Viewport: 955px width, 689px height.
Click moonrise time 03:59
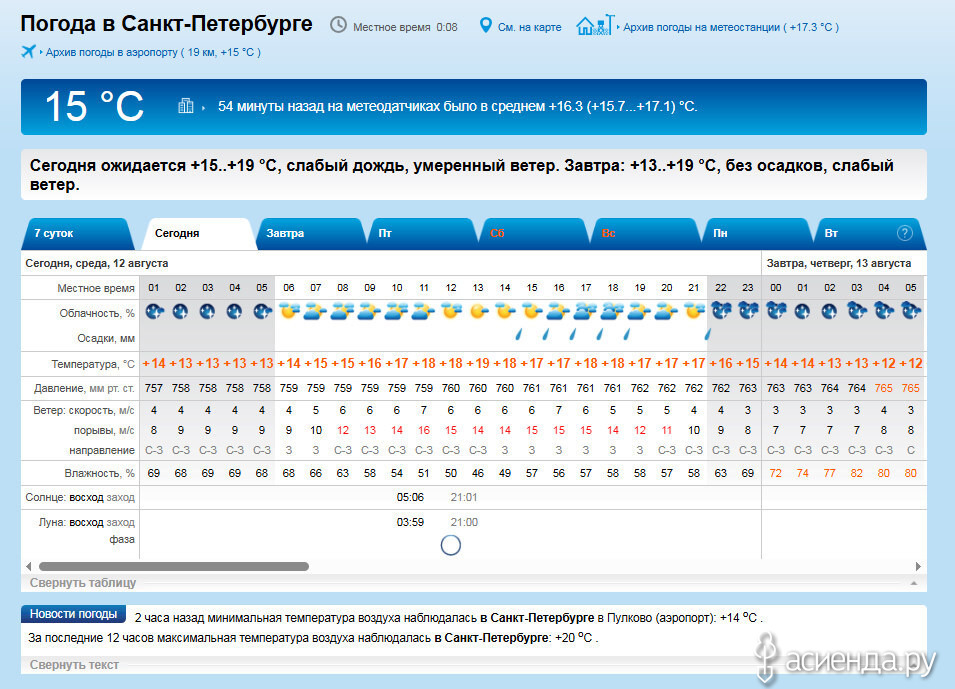410,522
